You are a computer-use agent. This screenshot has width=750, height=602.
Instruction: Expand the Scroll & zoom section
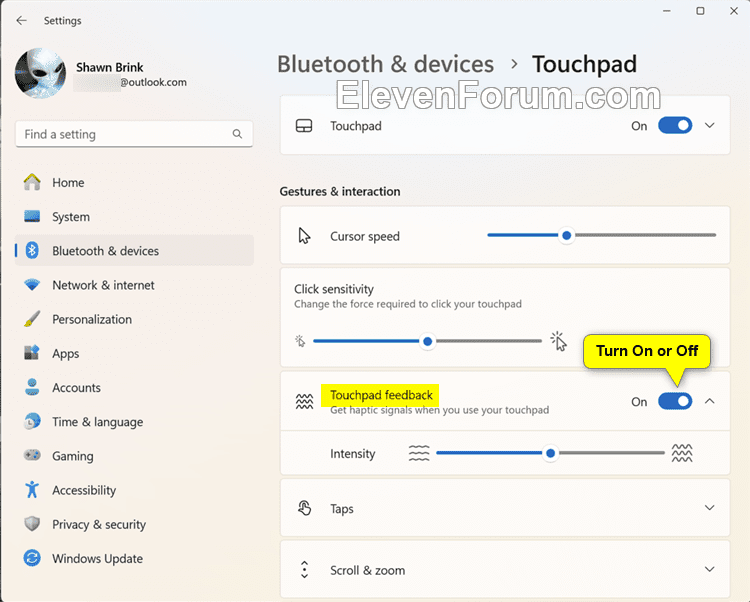(710, 569)
